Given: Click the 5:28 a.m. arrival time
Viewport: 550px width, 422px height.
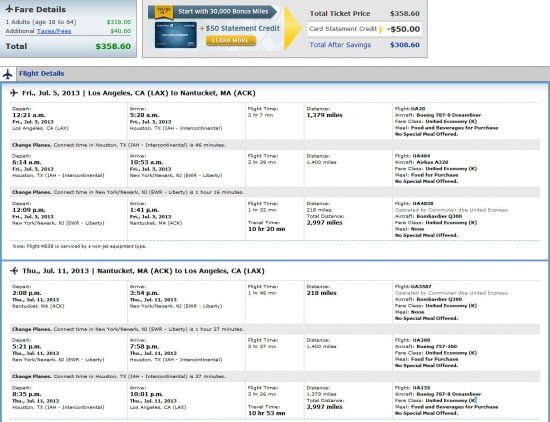Looking at the screenshot, I should tap(145, 115).
